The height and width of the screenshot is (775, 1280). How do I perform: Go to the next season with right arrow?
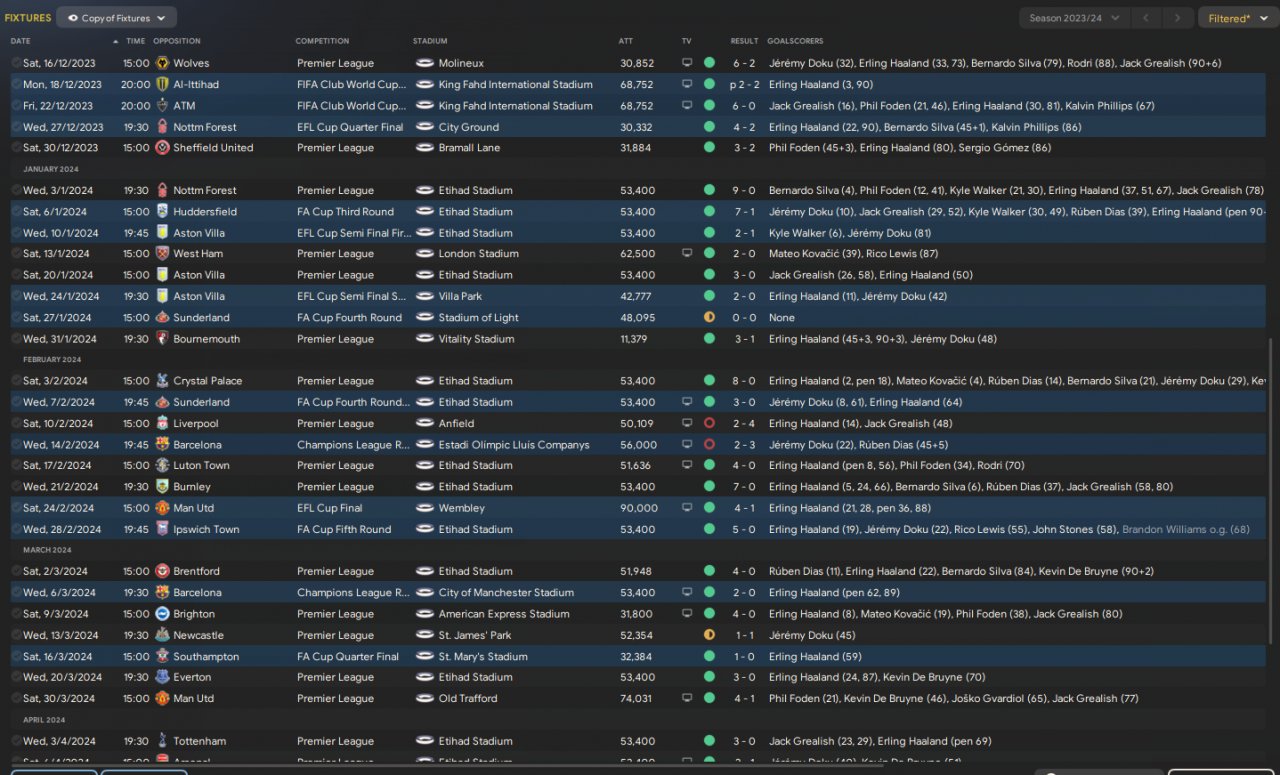coord(1179,18)
